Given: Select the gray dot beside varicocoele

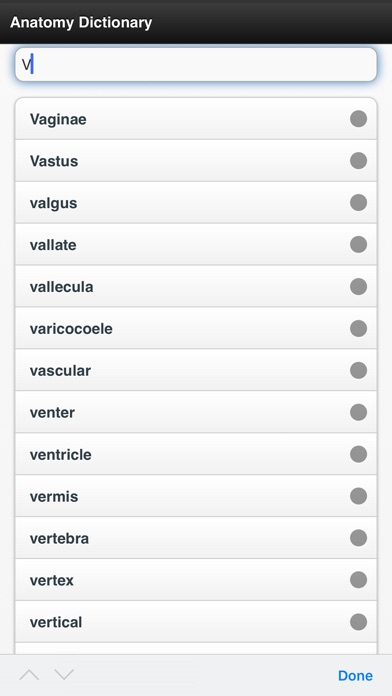Looking at the screenshot, I should pos(358,328).
